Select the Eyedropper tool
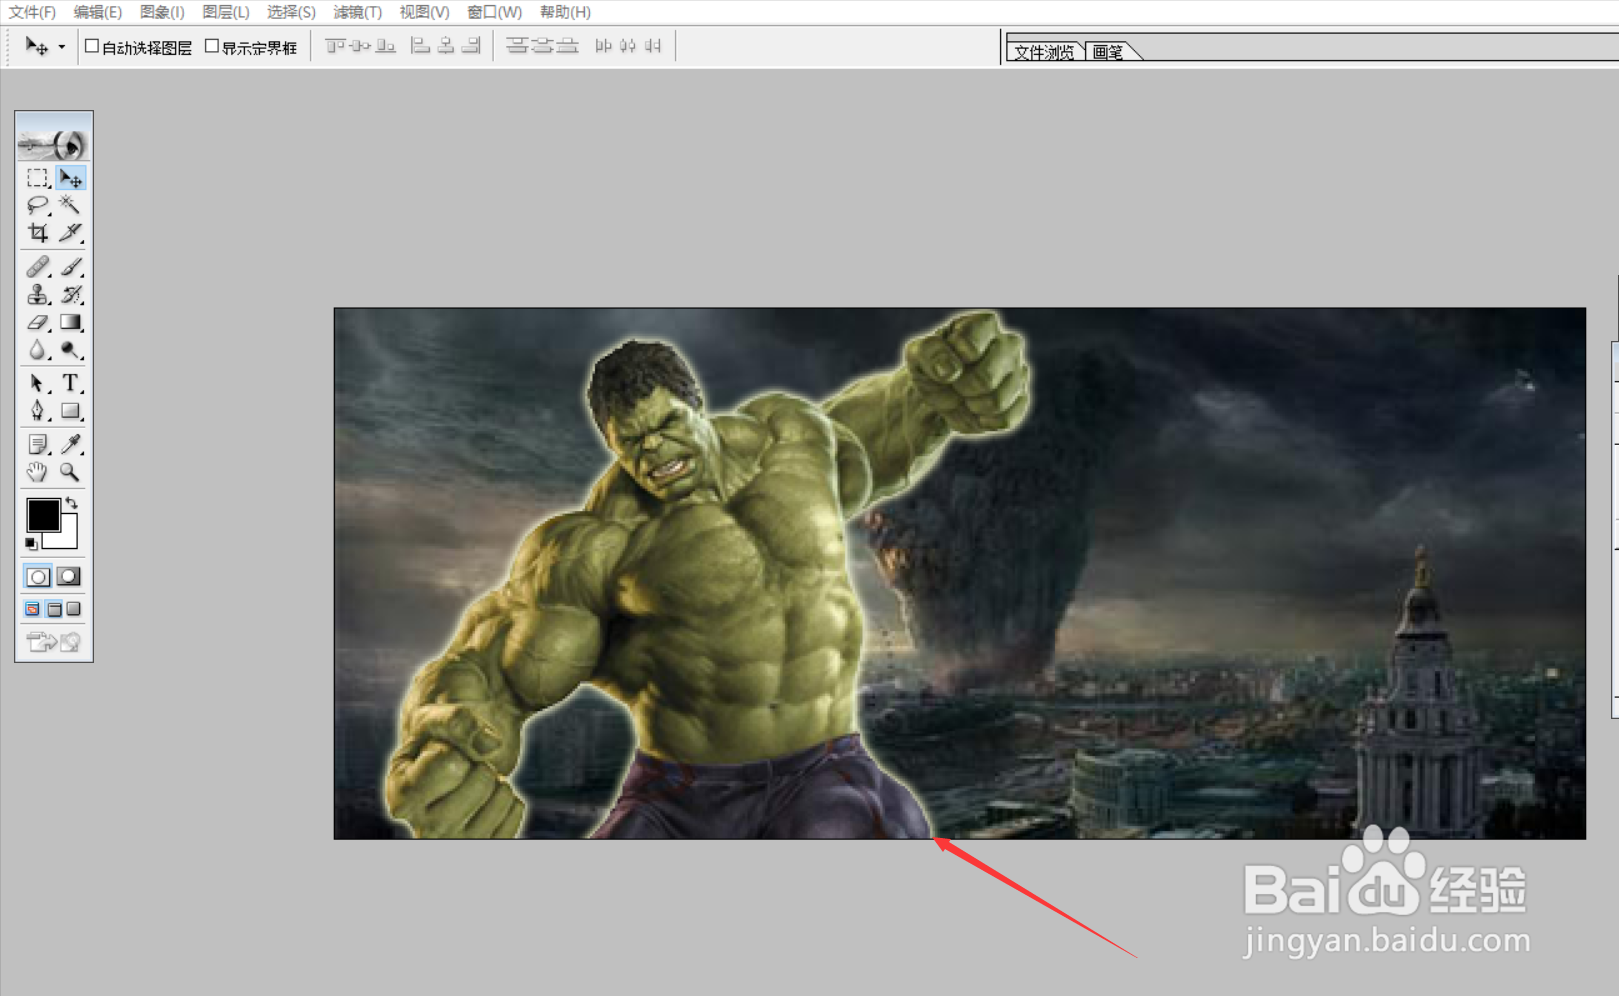Viewport: 1619px width, 996px height. [x=70, y=444]
